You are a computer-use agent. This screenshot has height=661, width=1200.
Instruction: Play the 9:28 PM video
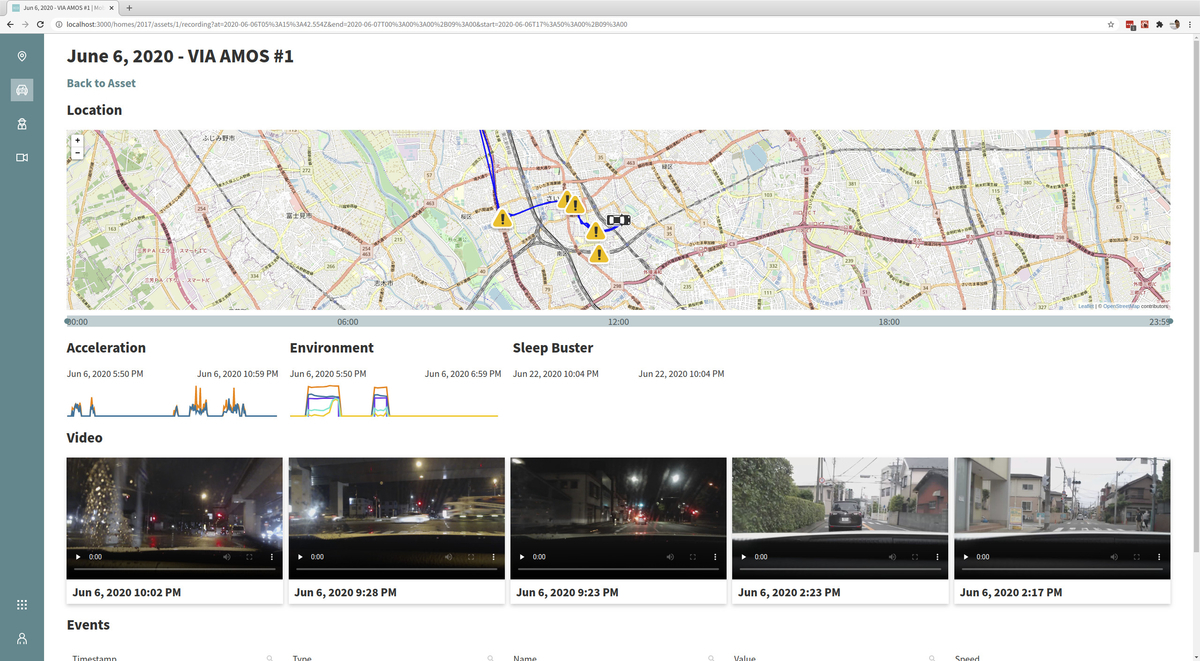[x=301, y=556]
